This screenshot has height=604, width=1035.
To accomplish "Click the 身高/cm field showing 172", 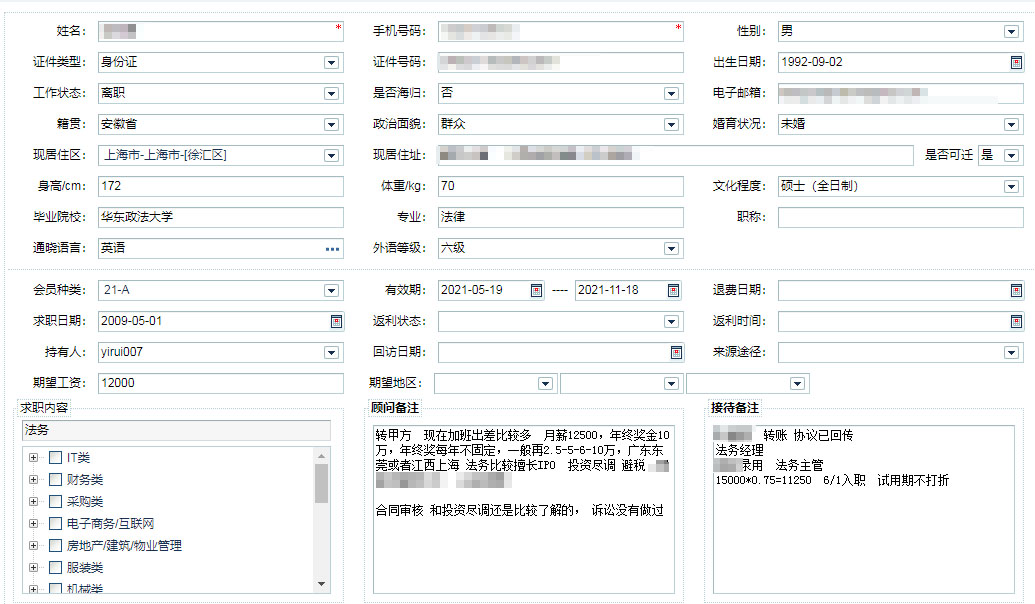I will (x=220, y=186).
